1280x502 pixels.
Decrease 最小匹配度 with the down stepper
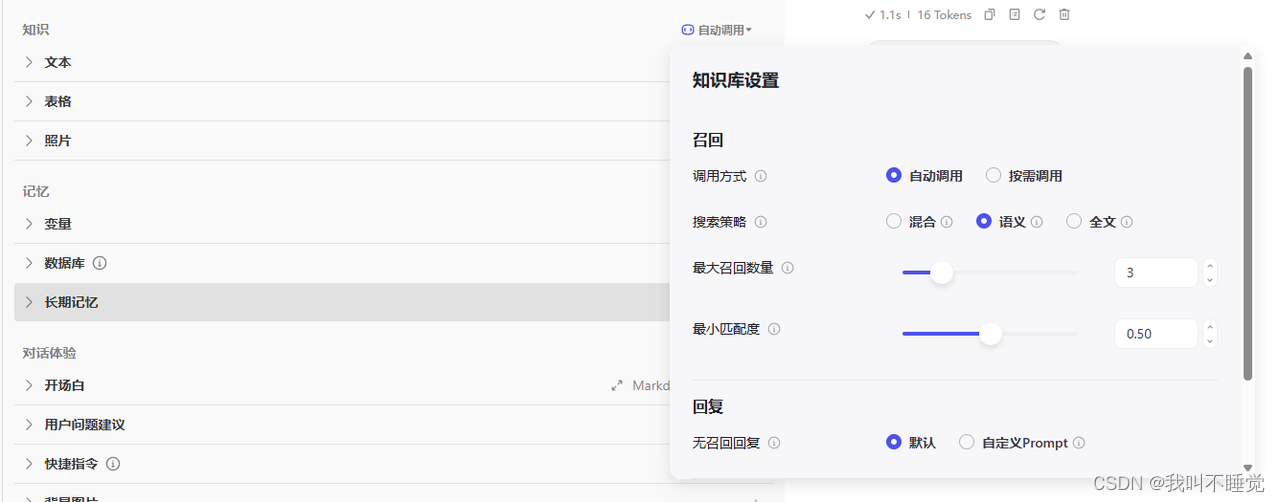[x=1210, y=341]
